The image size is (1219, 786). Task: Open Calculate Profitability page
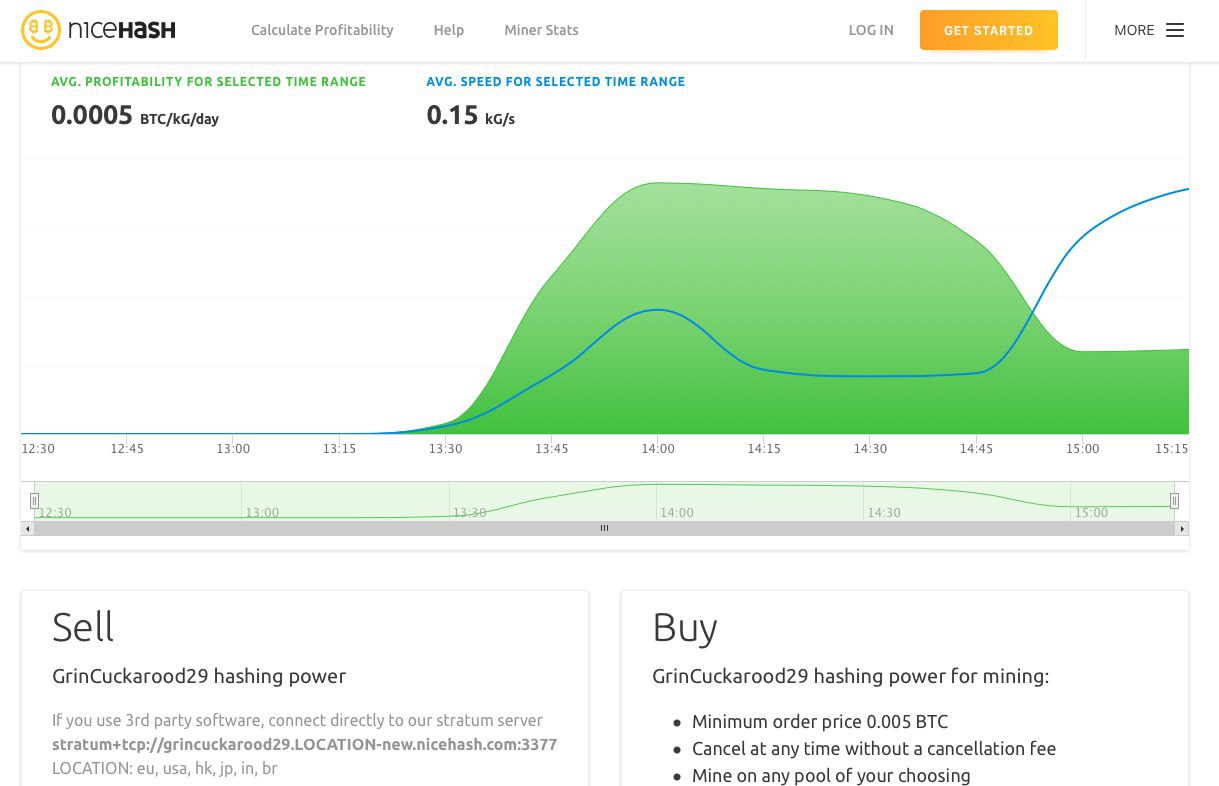point(322,30)
